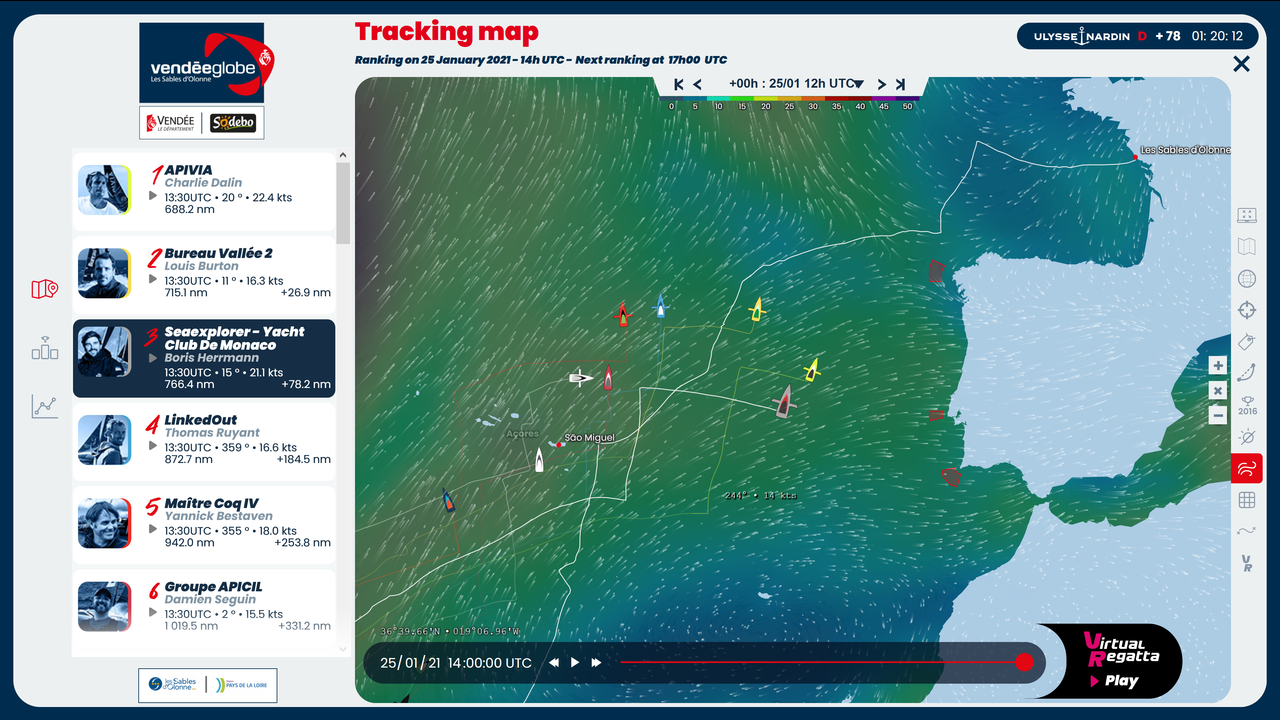Go to previous wind forecast step
This screenshot has width=1280, height=720.
697,84
